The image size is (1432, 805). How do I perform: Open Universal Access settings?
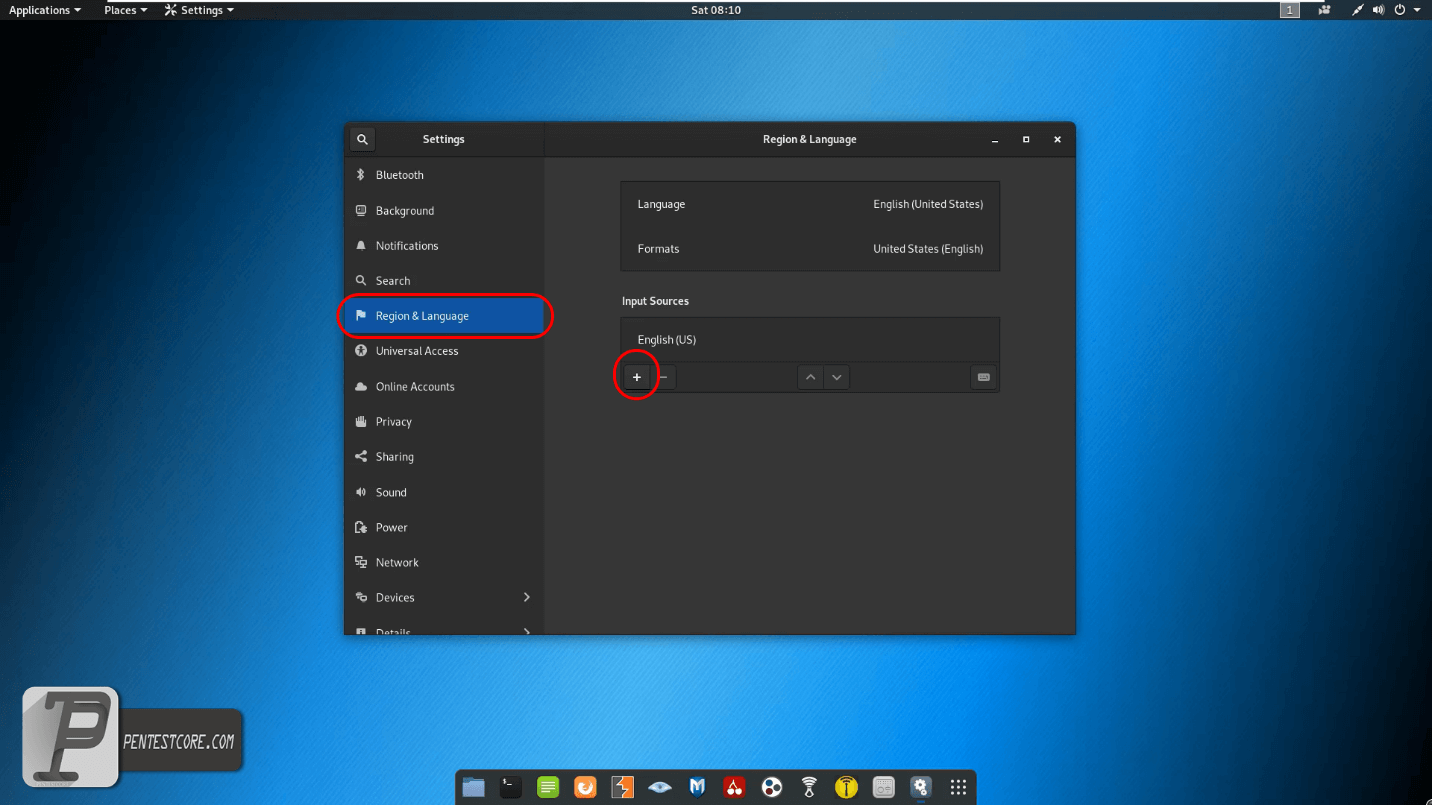pos(444,351)
